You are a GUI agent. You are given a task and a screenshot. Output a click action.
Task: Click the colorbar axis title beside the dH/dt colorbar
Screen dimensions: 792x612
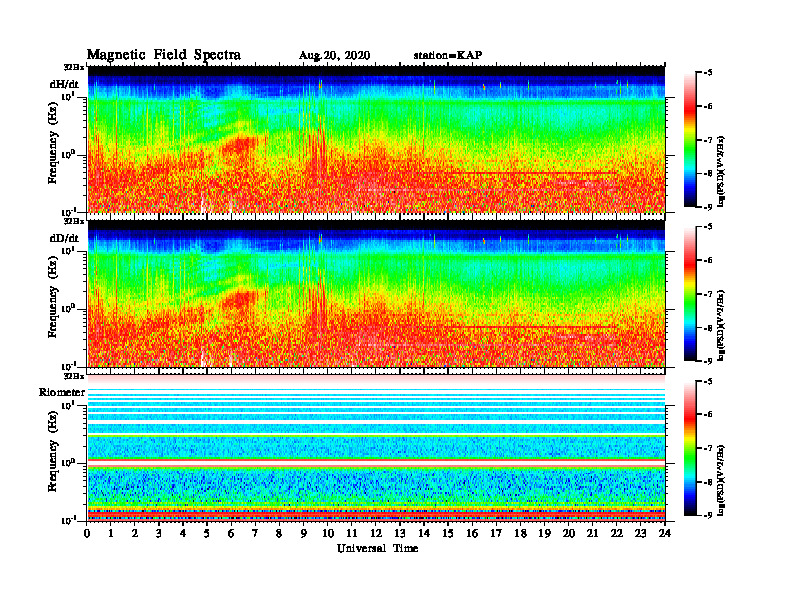pos(721,171)
